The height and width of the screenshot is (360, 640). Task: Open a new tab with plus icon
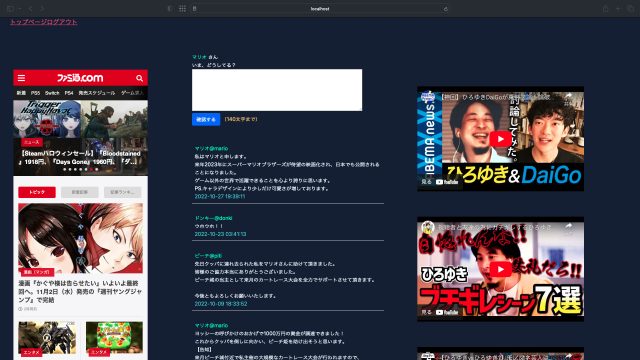pyautogui.click(x=618, y=9)
